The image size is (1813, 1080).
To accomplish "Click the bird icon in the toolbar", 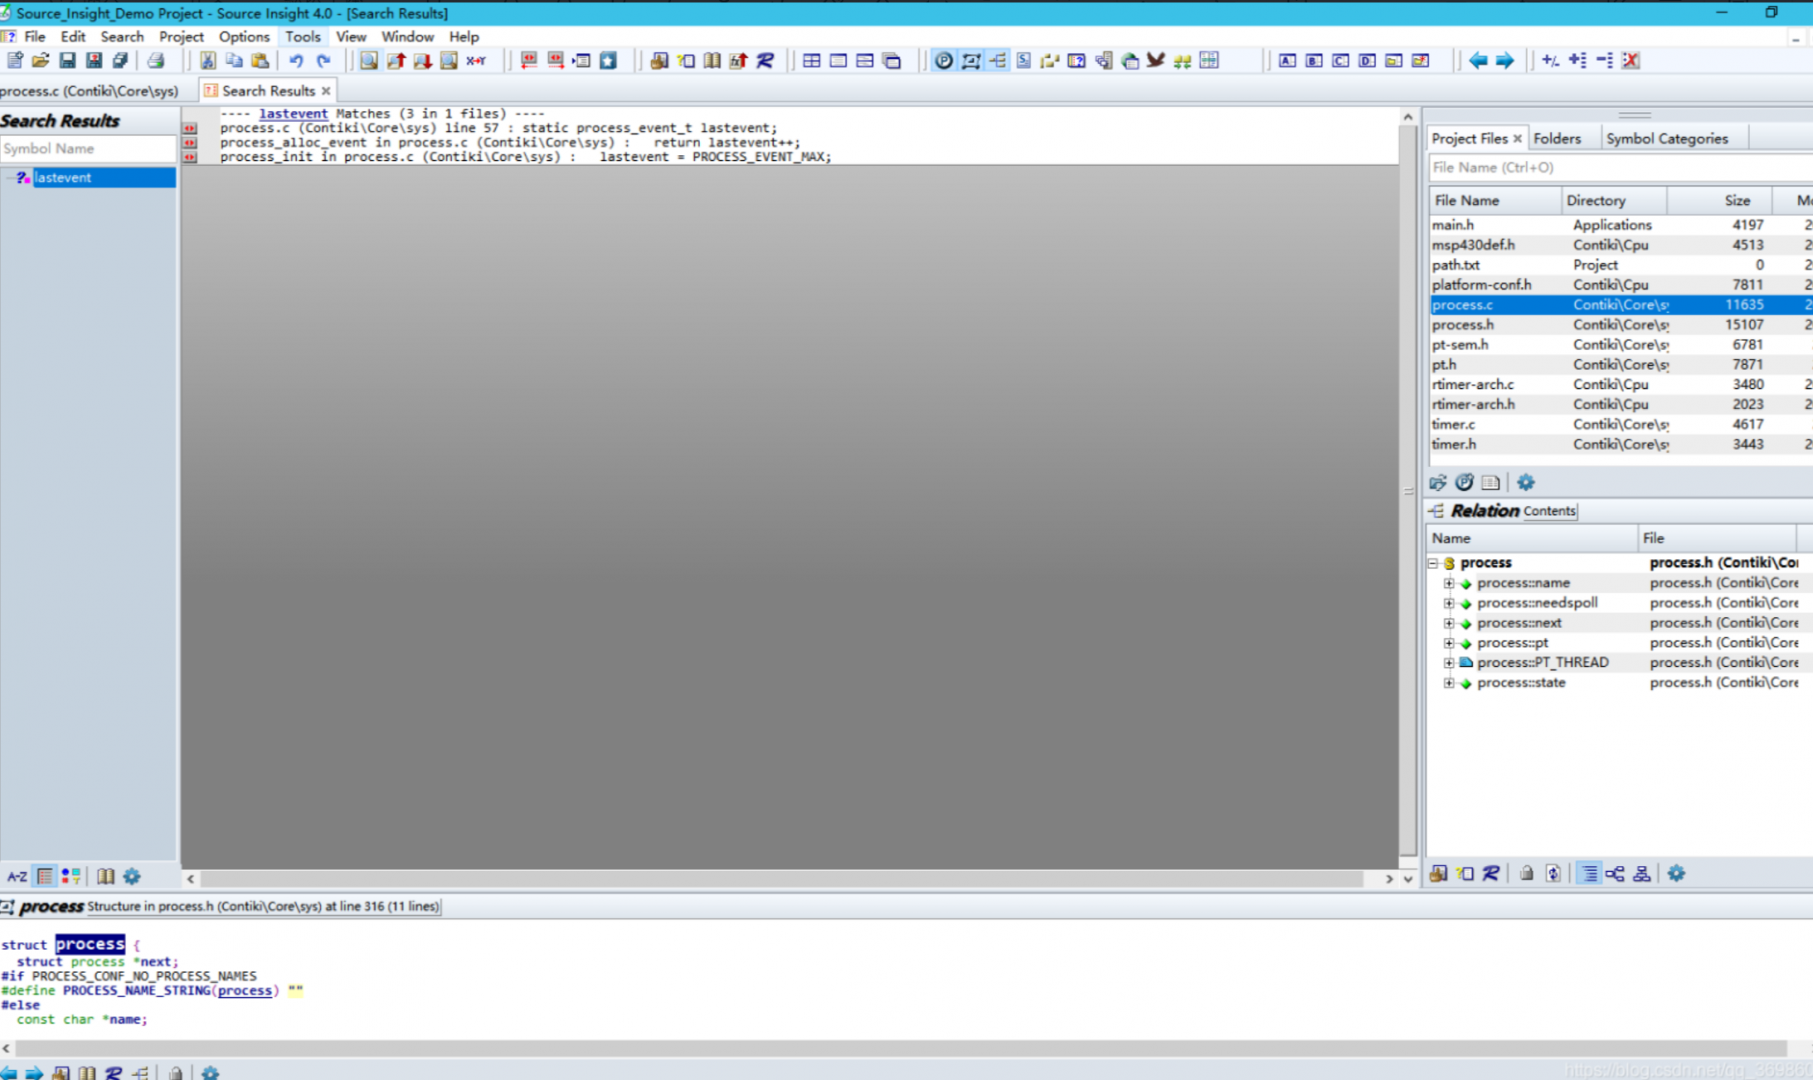I will click(x=1156, y=61).
